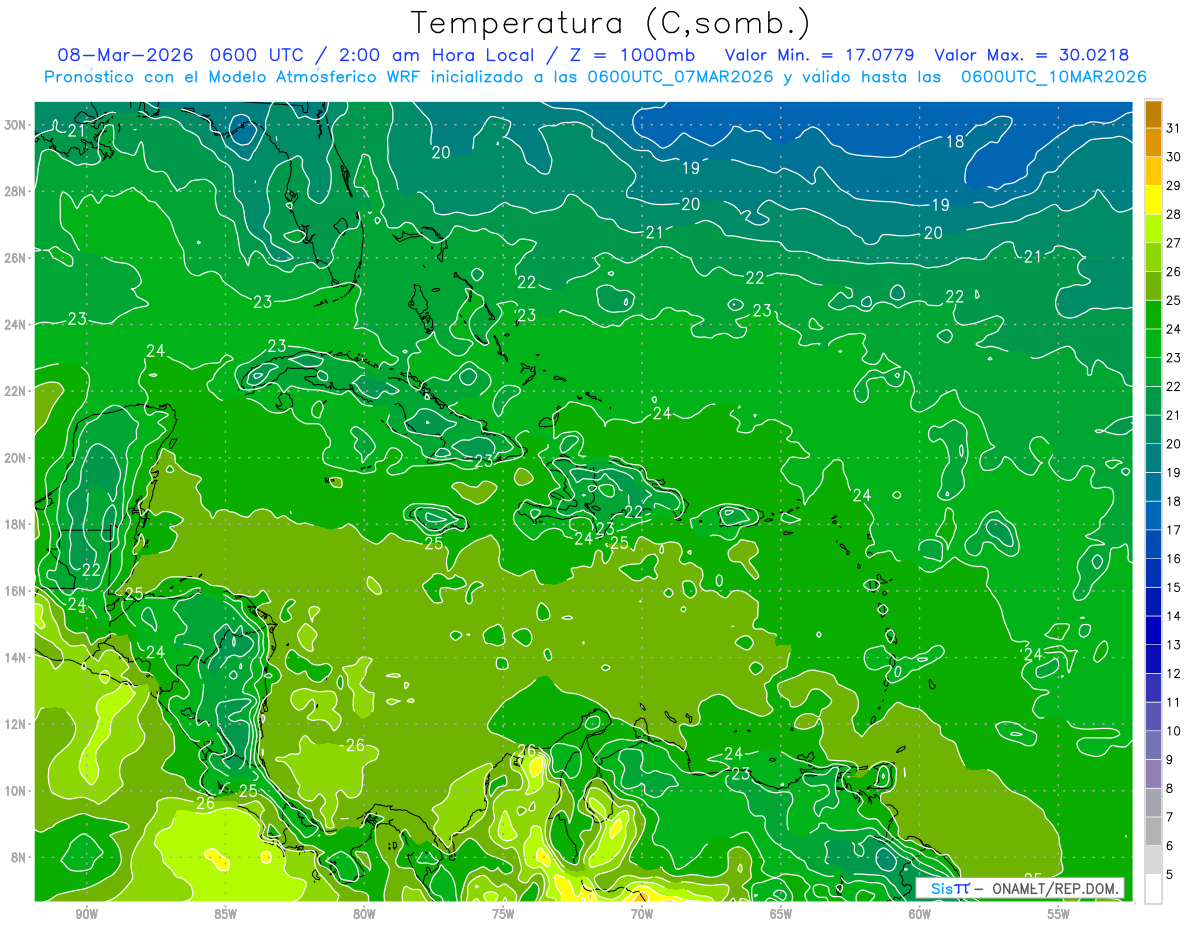The width and height of the screenshot is (1200, 927).
Task: Click the initialization time '0600UTC_07MAR2026'
Action: [x=680, y=77]
